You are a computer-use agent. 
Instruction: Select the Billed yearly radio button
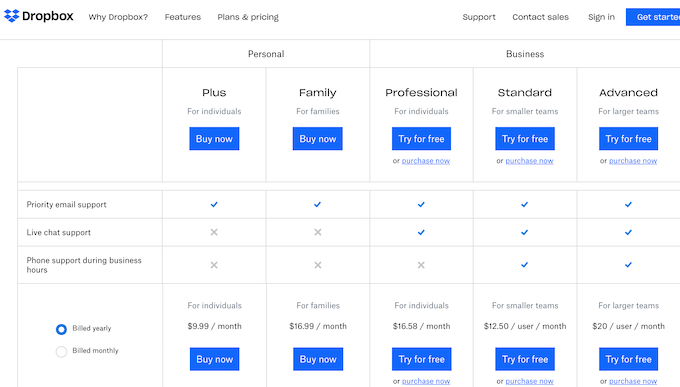tap(61, 329)
